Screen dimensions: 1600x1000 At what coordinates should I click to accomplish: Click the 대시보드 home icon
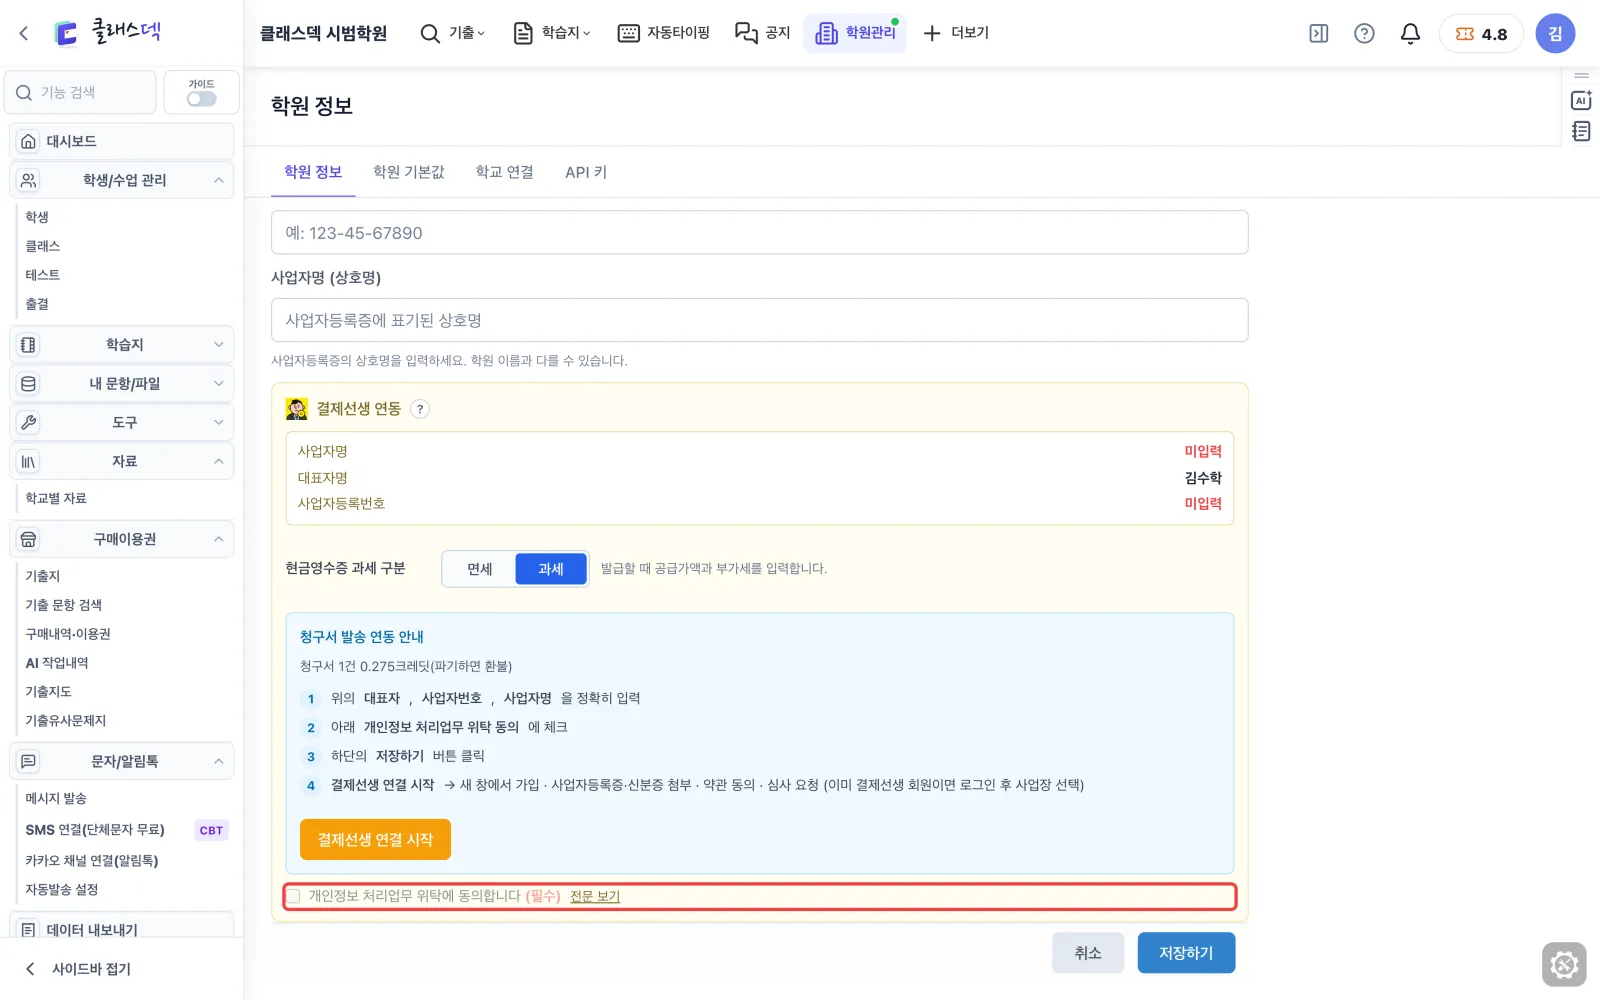28,141
